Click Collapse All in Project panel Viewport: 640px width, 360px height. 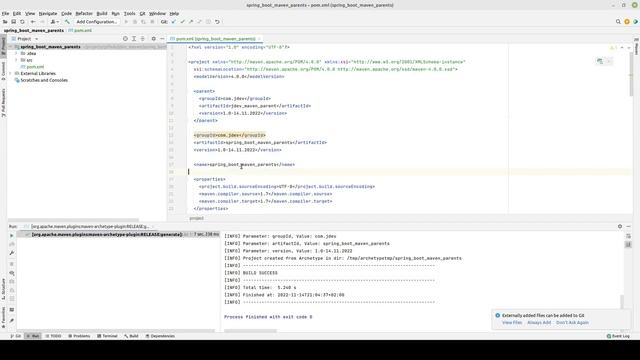(142, 39)
